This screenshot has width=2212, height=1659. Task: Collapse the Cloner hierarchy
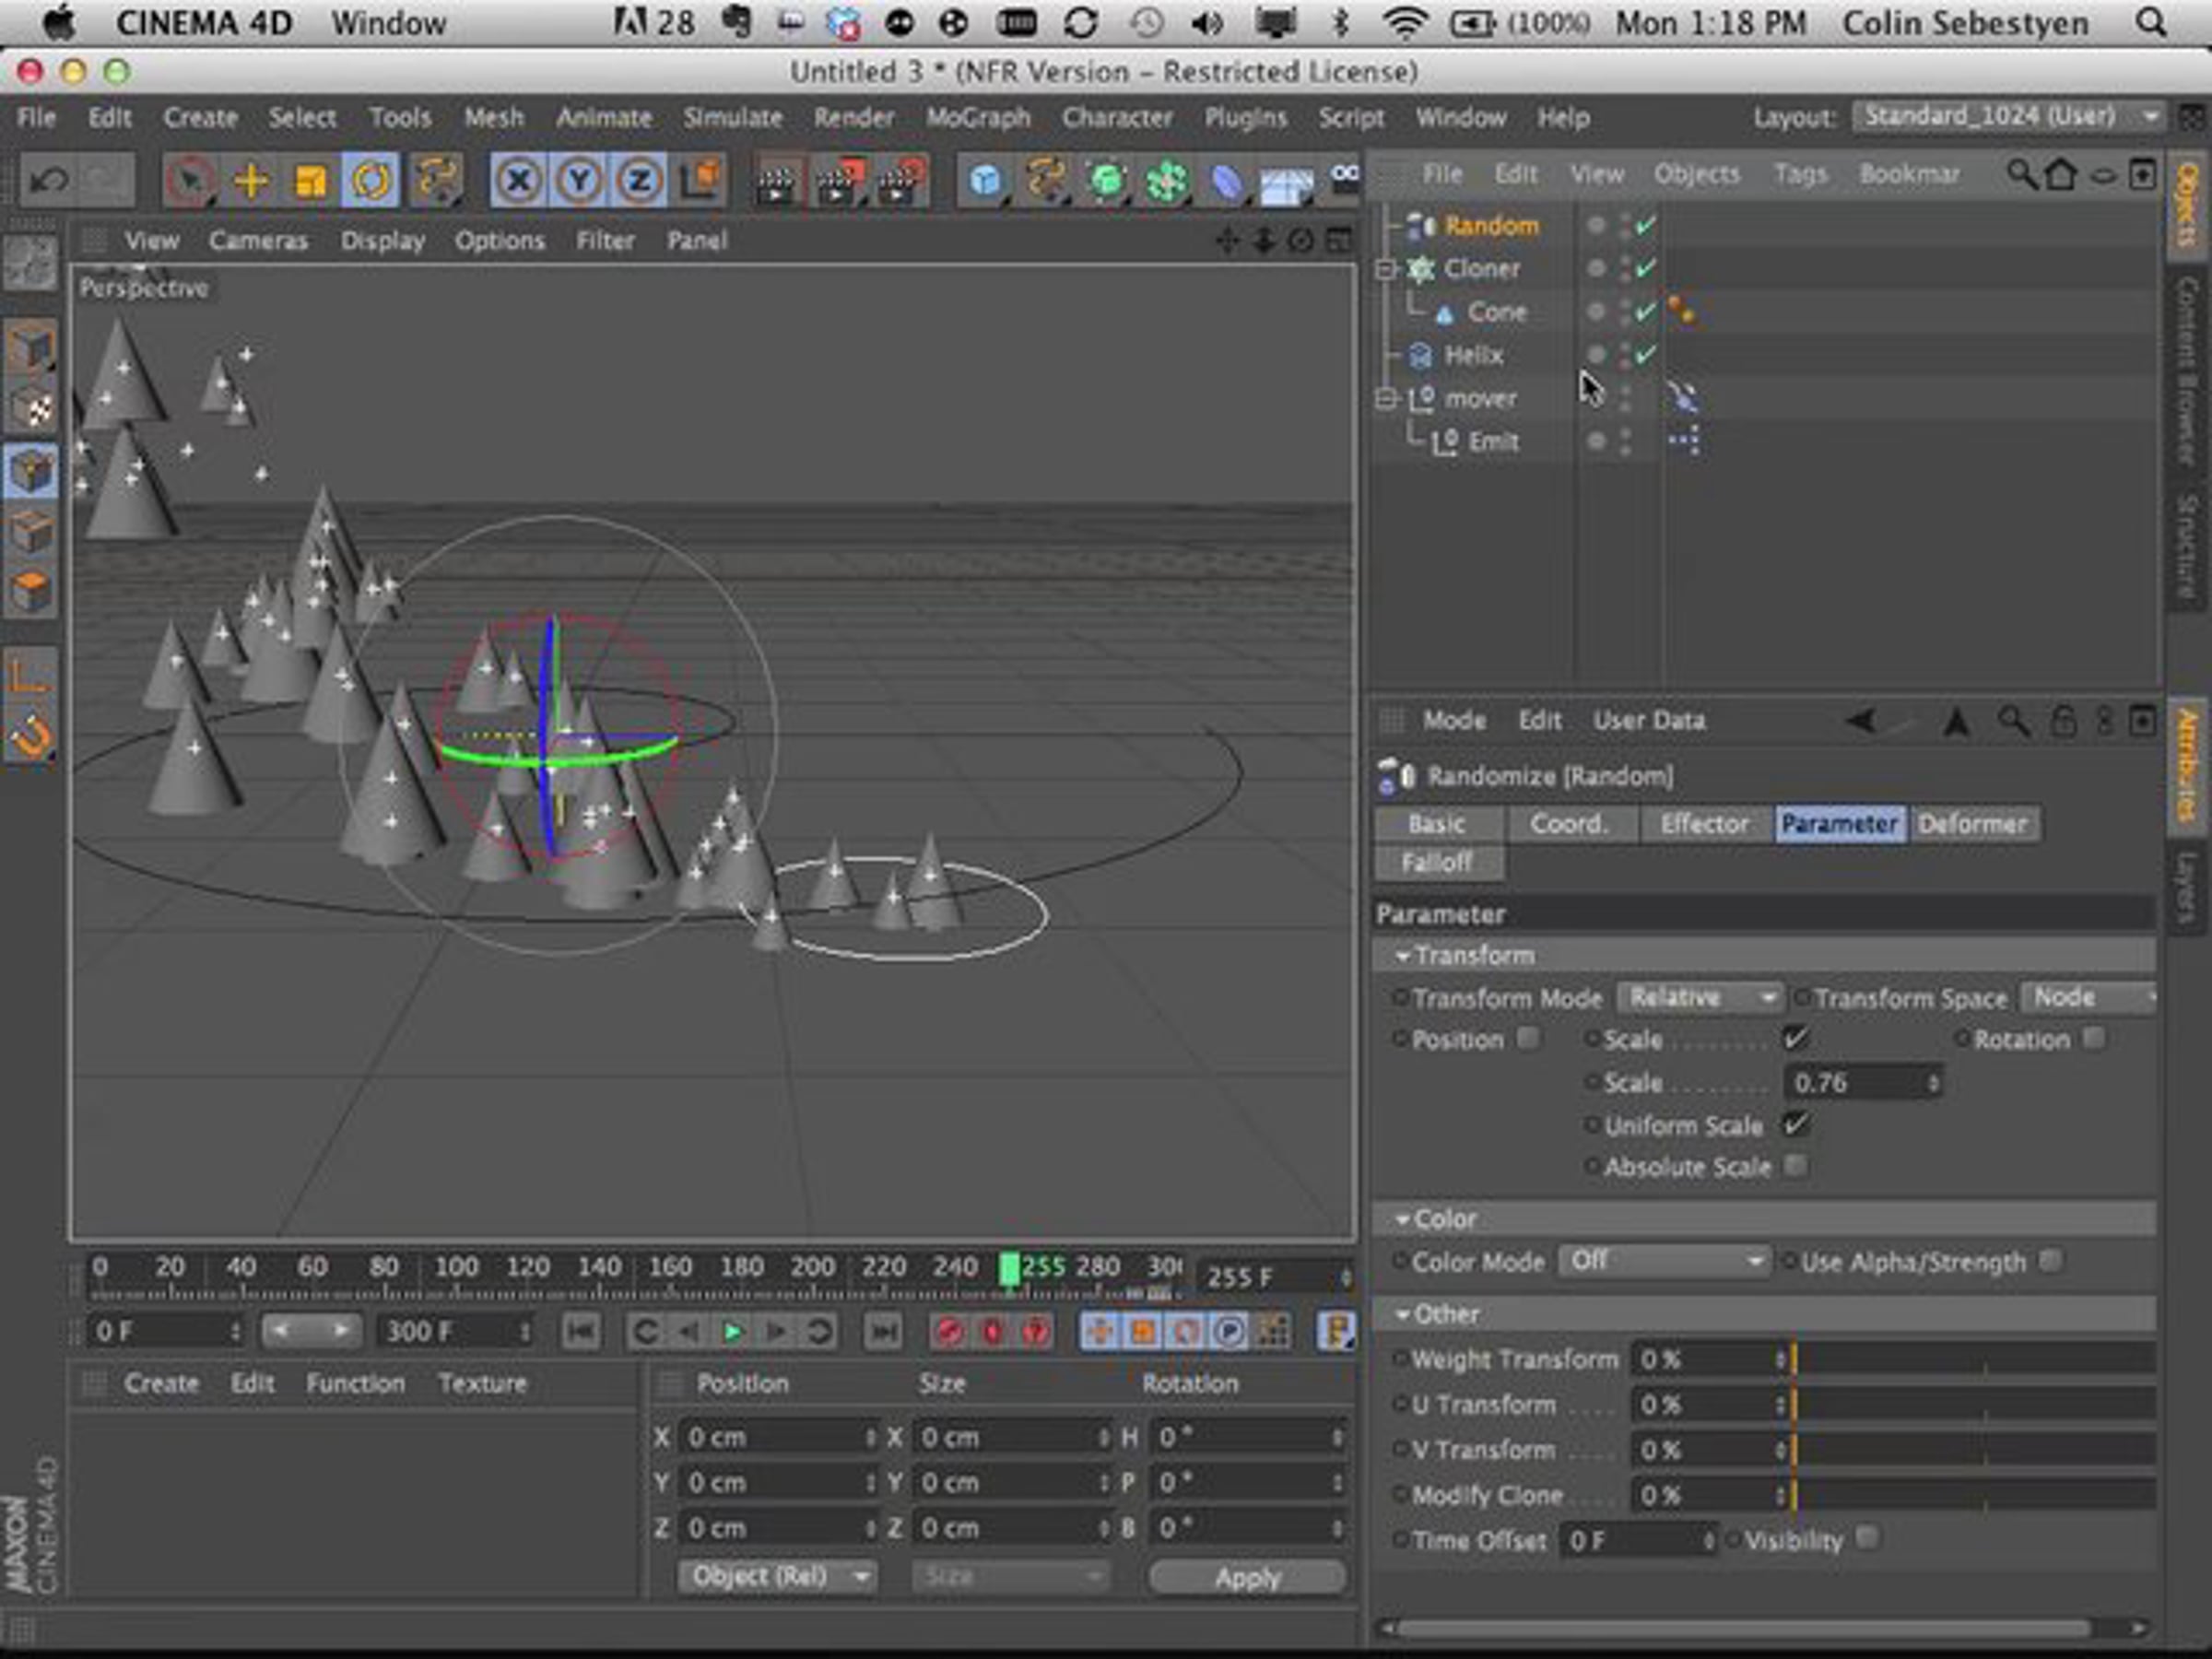coord(1386,269)
